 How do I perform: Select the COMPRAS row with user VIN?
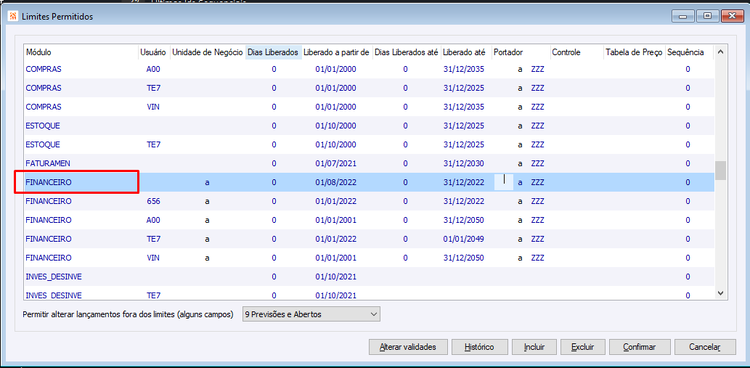[369, 107]
